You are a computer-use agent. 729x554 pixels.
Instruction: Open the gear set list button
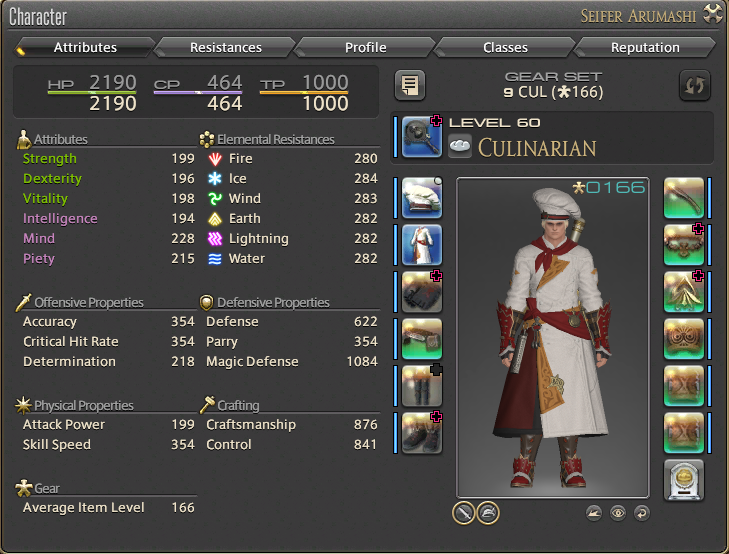410,85
